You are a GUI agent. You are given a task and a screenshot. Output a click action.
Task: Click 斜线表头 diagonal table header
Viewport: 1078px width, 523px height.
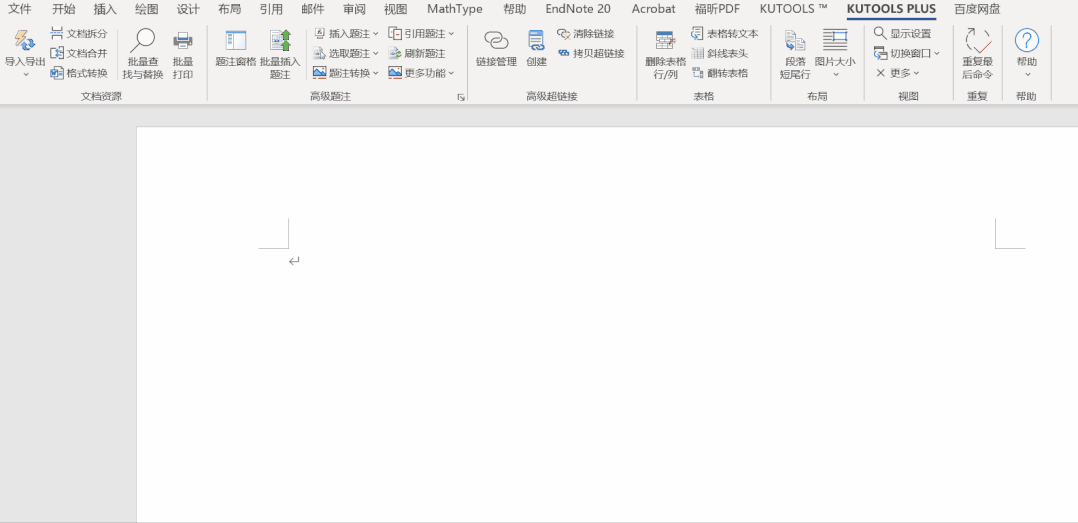pyautogui.click(x=720, y=53)
